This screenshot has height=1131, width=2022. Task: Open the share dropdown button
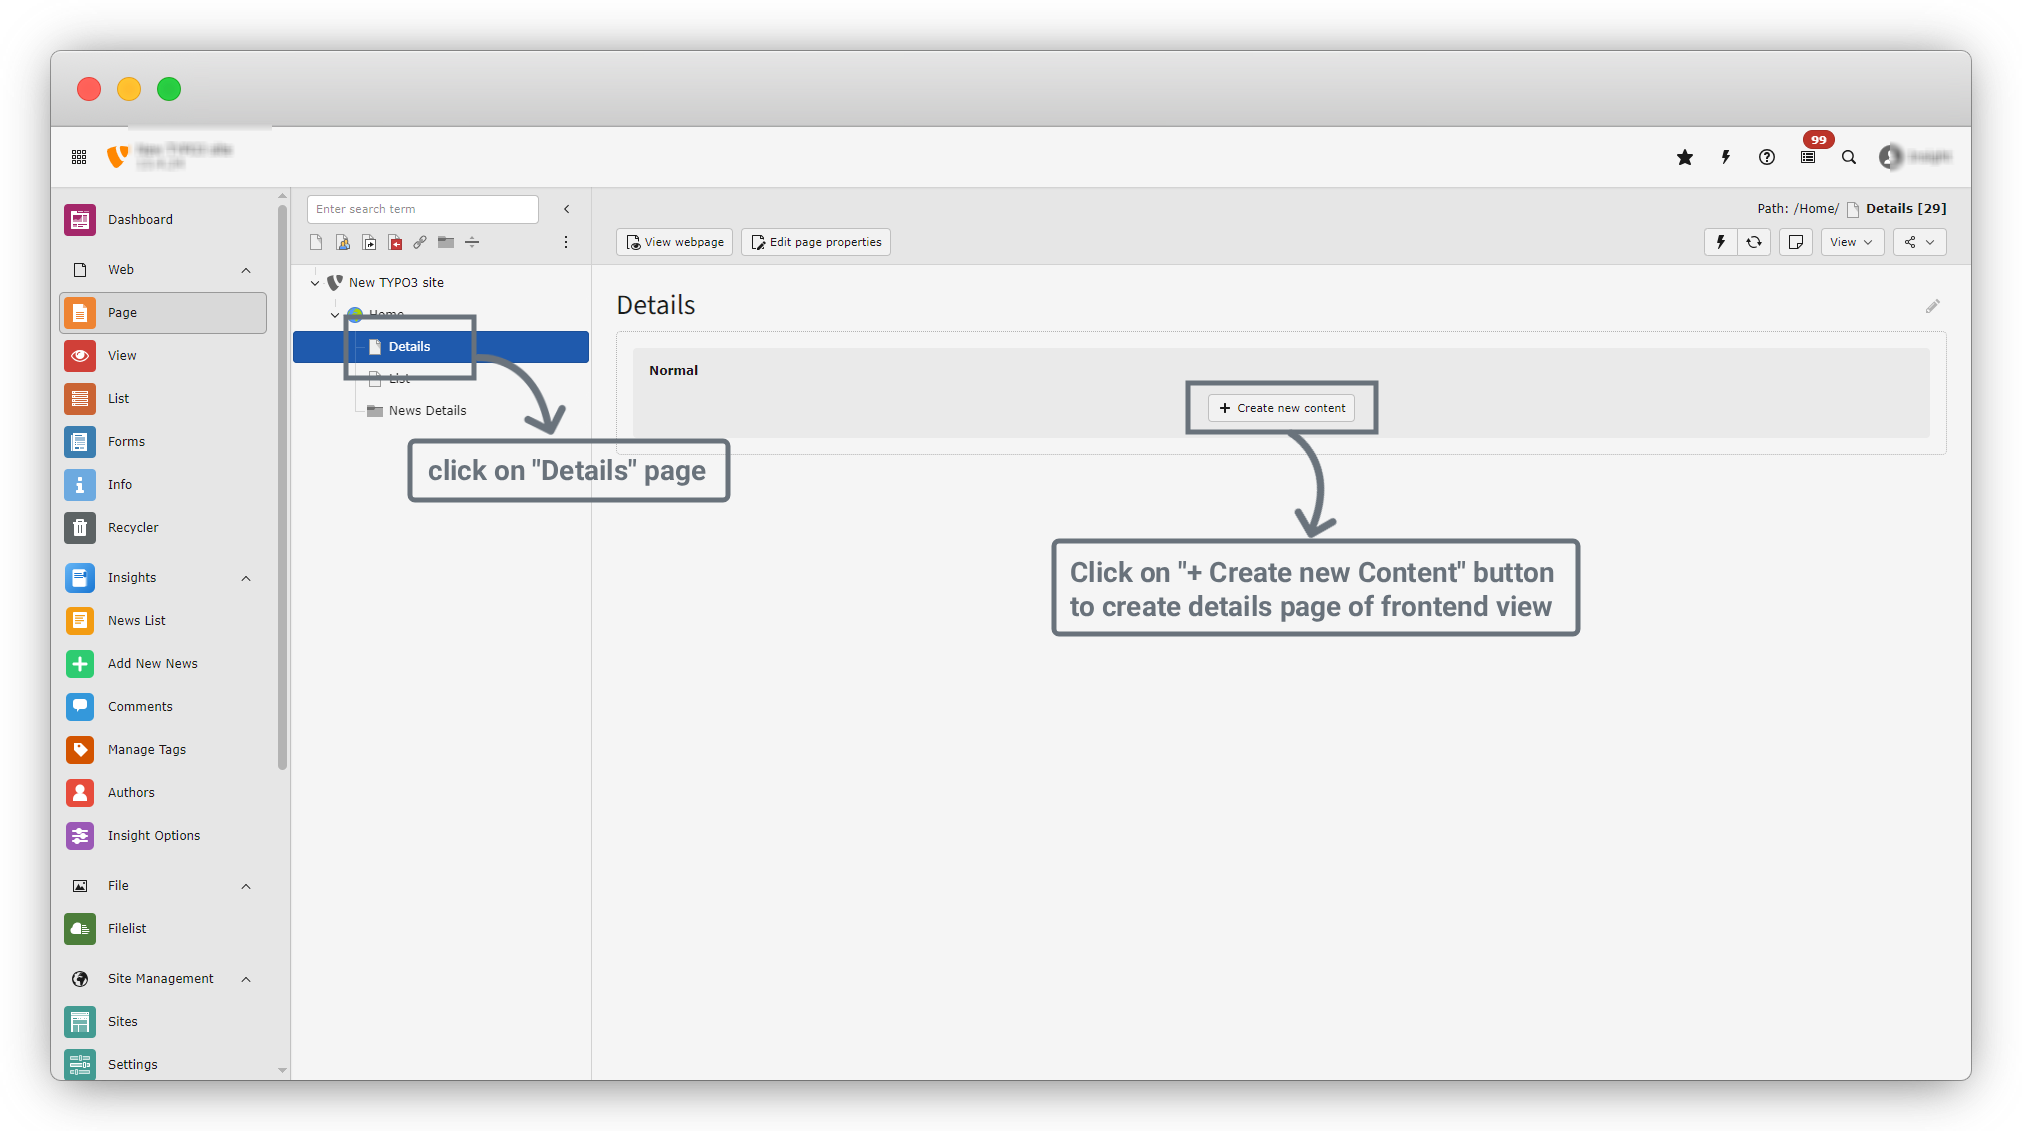[1918, 242]
